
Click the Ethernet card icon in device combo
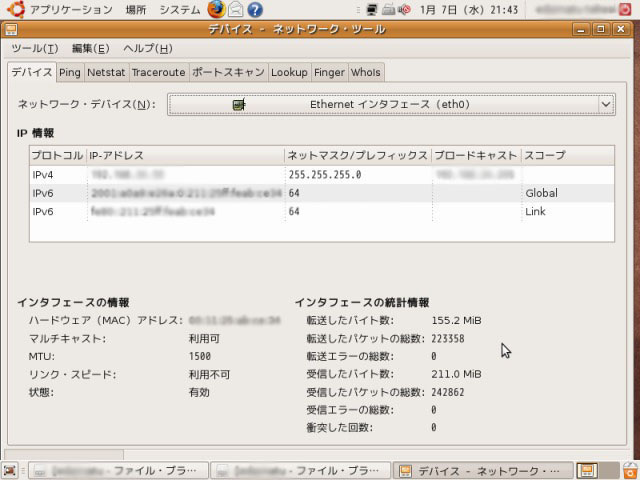tap(239, 104)
